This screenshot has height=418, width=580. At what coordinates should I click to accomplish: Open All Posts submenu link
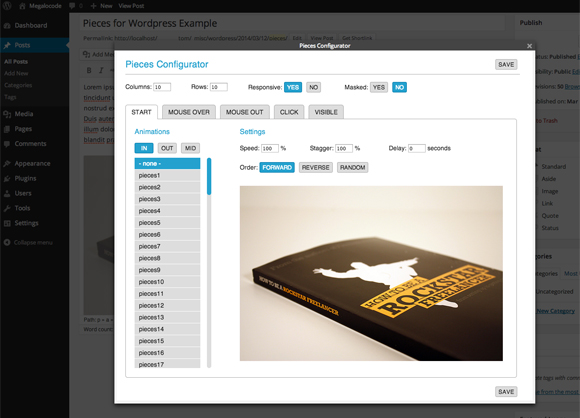(16, 62)
